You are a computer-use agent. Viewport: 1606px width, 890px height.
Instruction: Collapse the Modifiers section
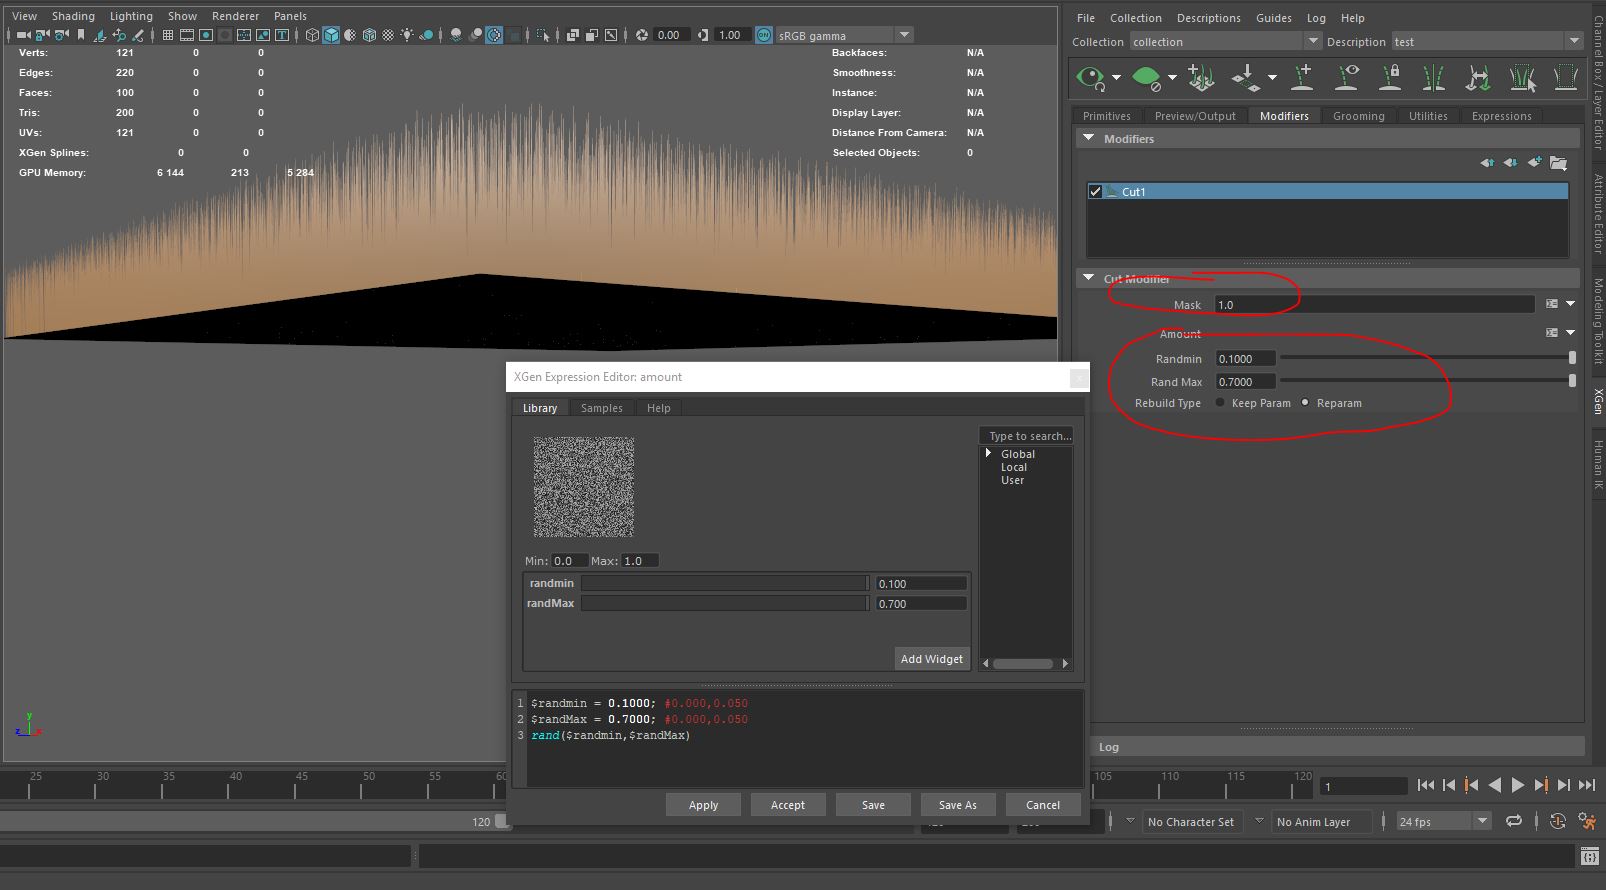tap(1089, 139)
